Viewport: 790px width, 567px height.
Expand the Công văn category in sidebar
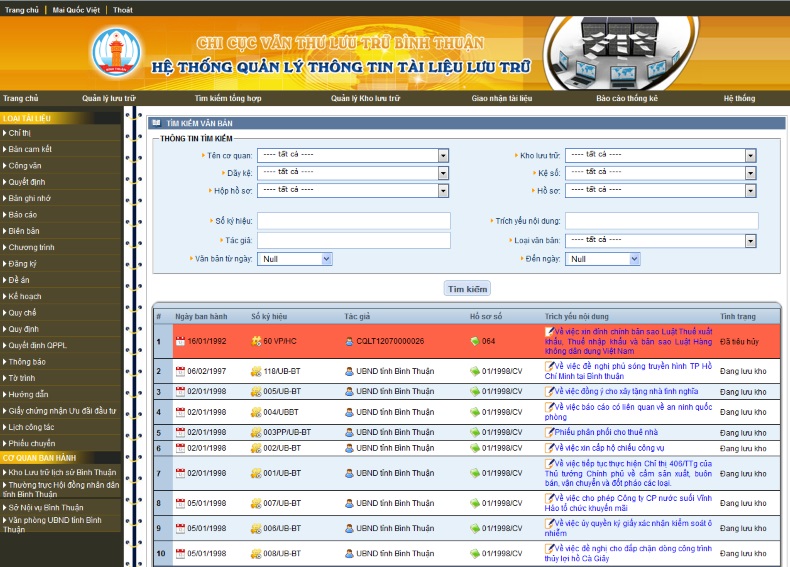(25, 165)
